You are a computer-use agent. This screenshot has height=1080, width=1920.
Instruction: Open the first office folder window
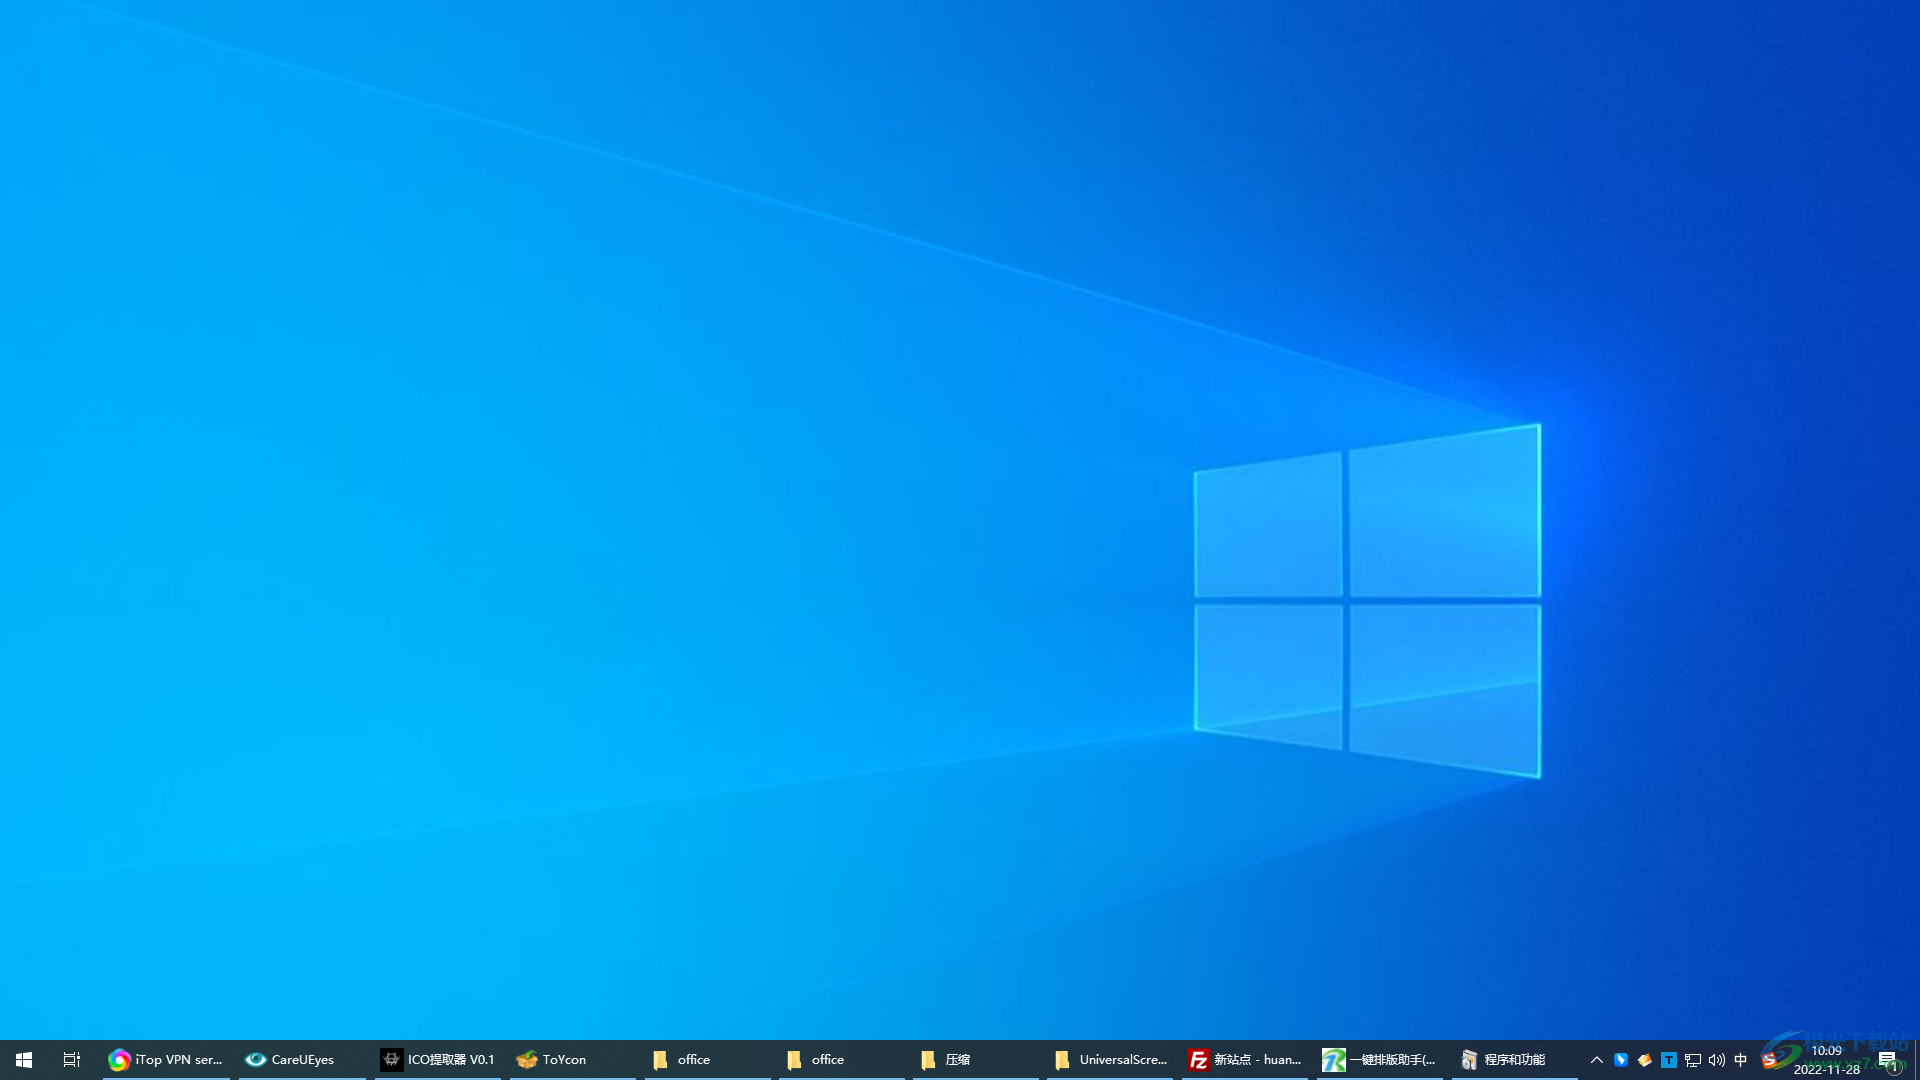pyautogui.click(x=708, y=1059)
